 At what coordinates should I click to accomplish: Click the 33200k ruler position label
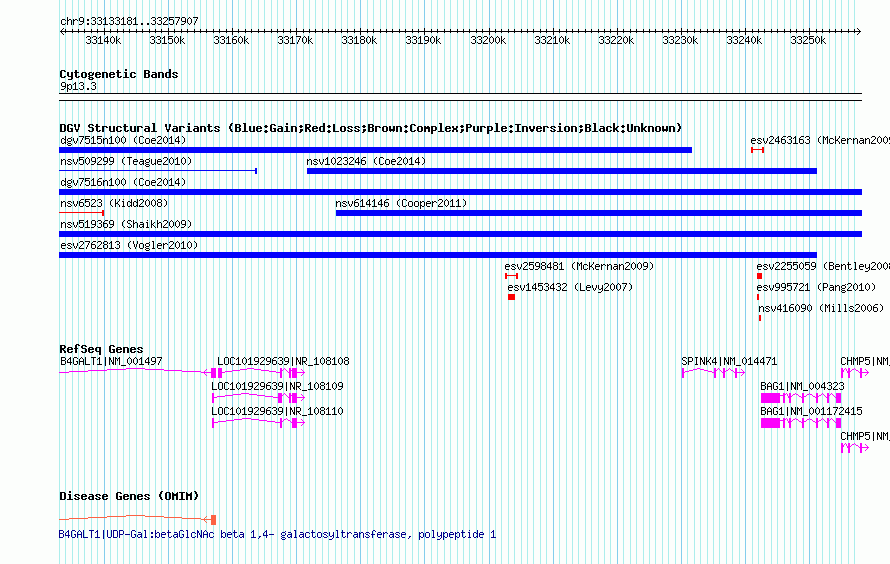488,40
